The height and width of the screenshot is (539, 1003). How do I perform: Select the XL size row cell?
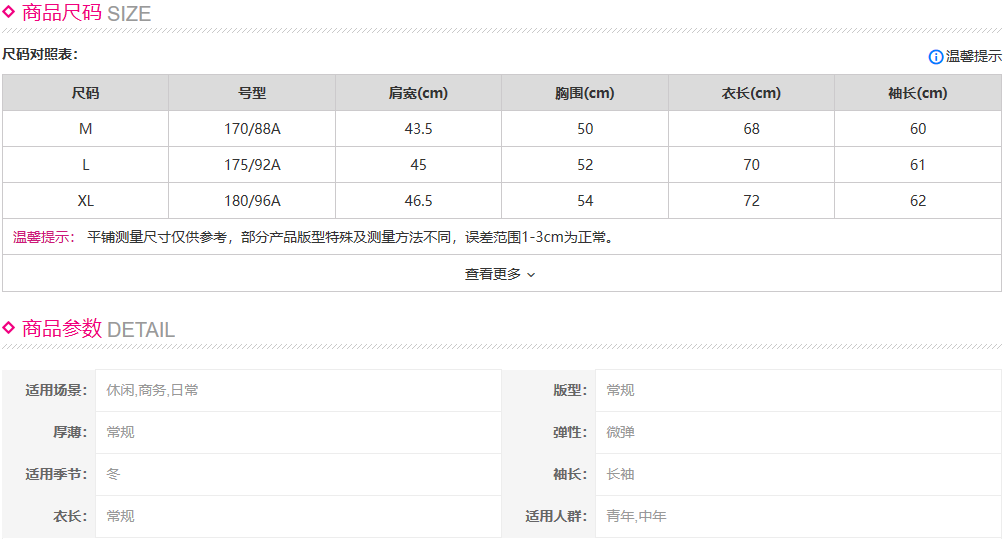[x=85, y=201]
